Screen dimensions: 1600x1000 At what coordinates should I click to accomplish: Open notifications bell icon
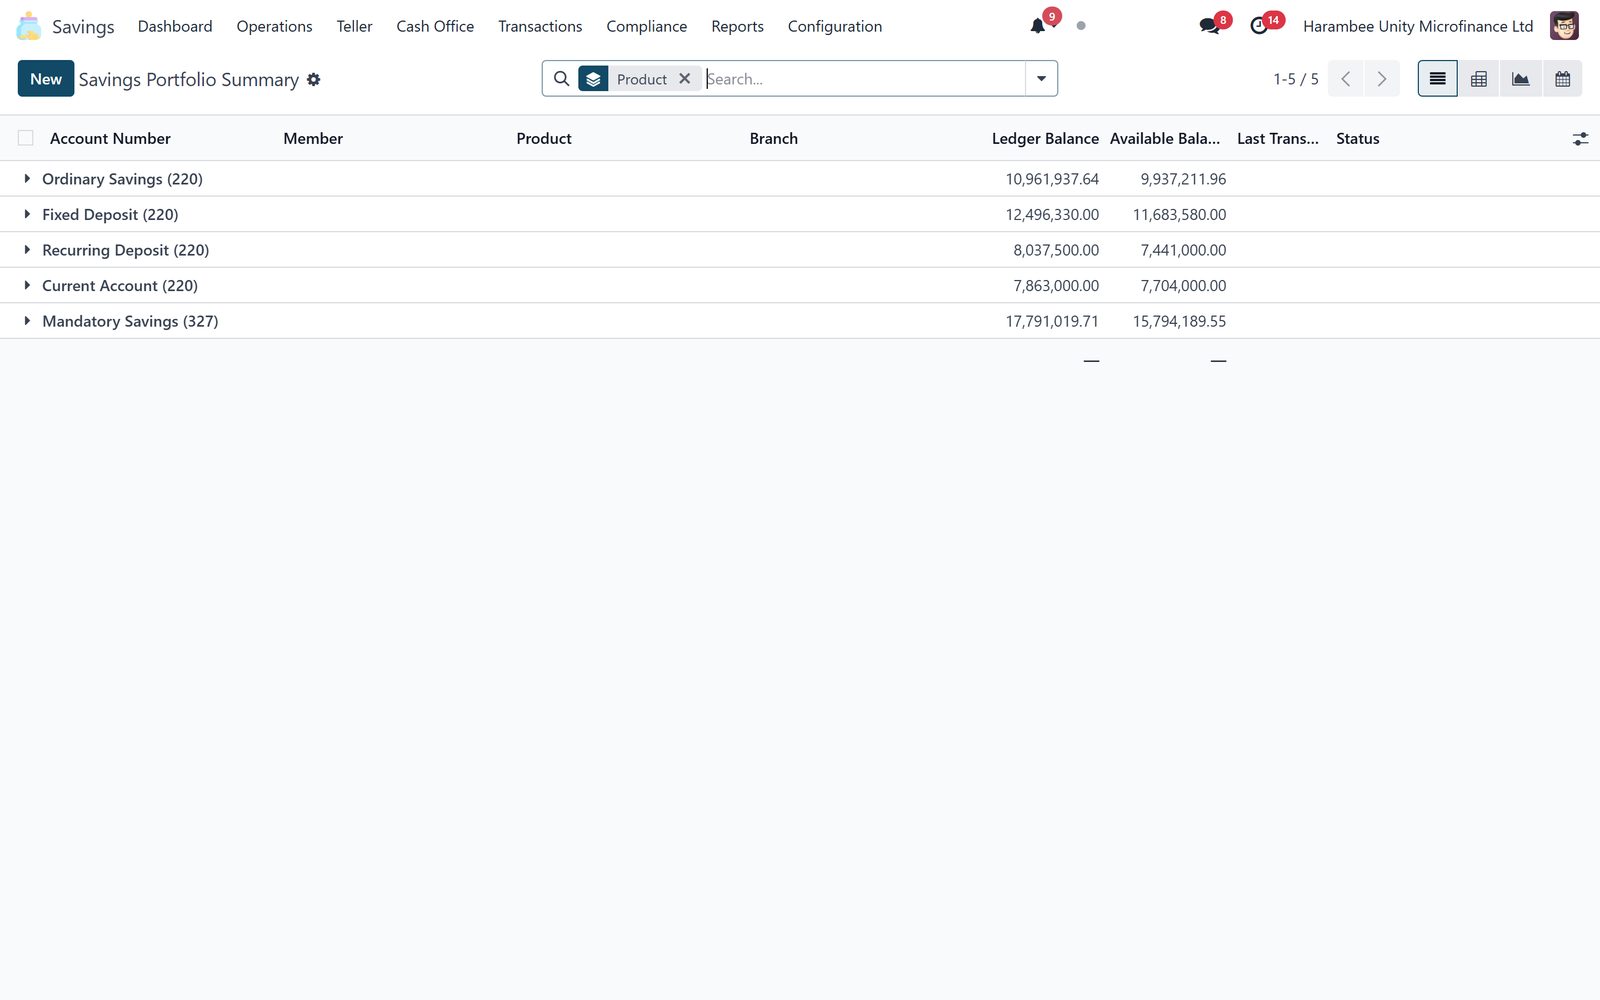[1038, 26]
